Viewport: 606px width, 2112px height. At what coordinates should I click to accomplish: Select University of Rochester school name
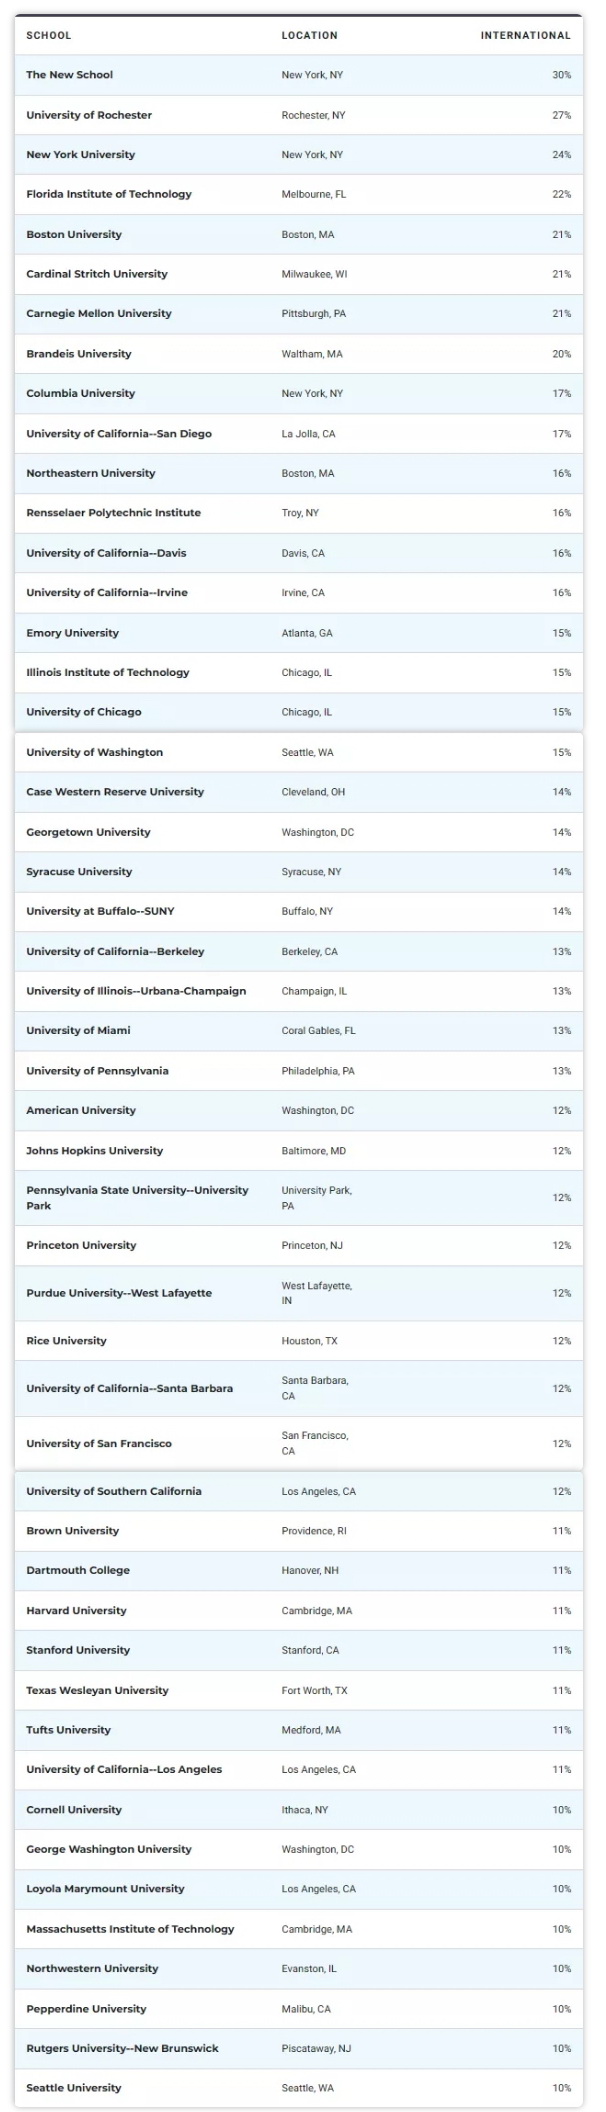pyautogui.click(x=89, y=115)
